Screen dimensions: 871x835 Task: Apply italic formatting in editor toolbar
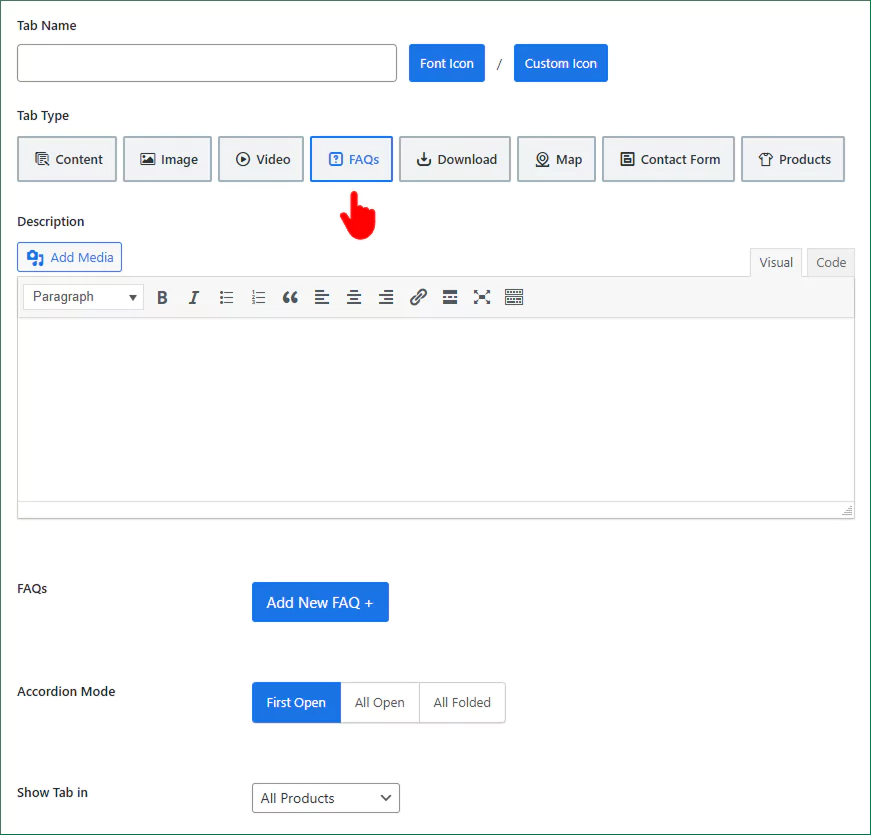pos(194,297)
